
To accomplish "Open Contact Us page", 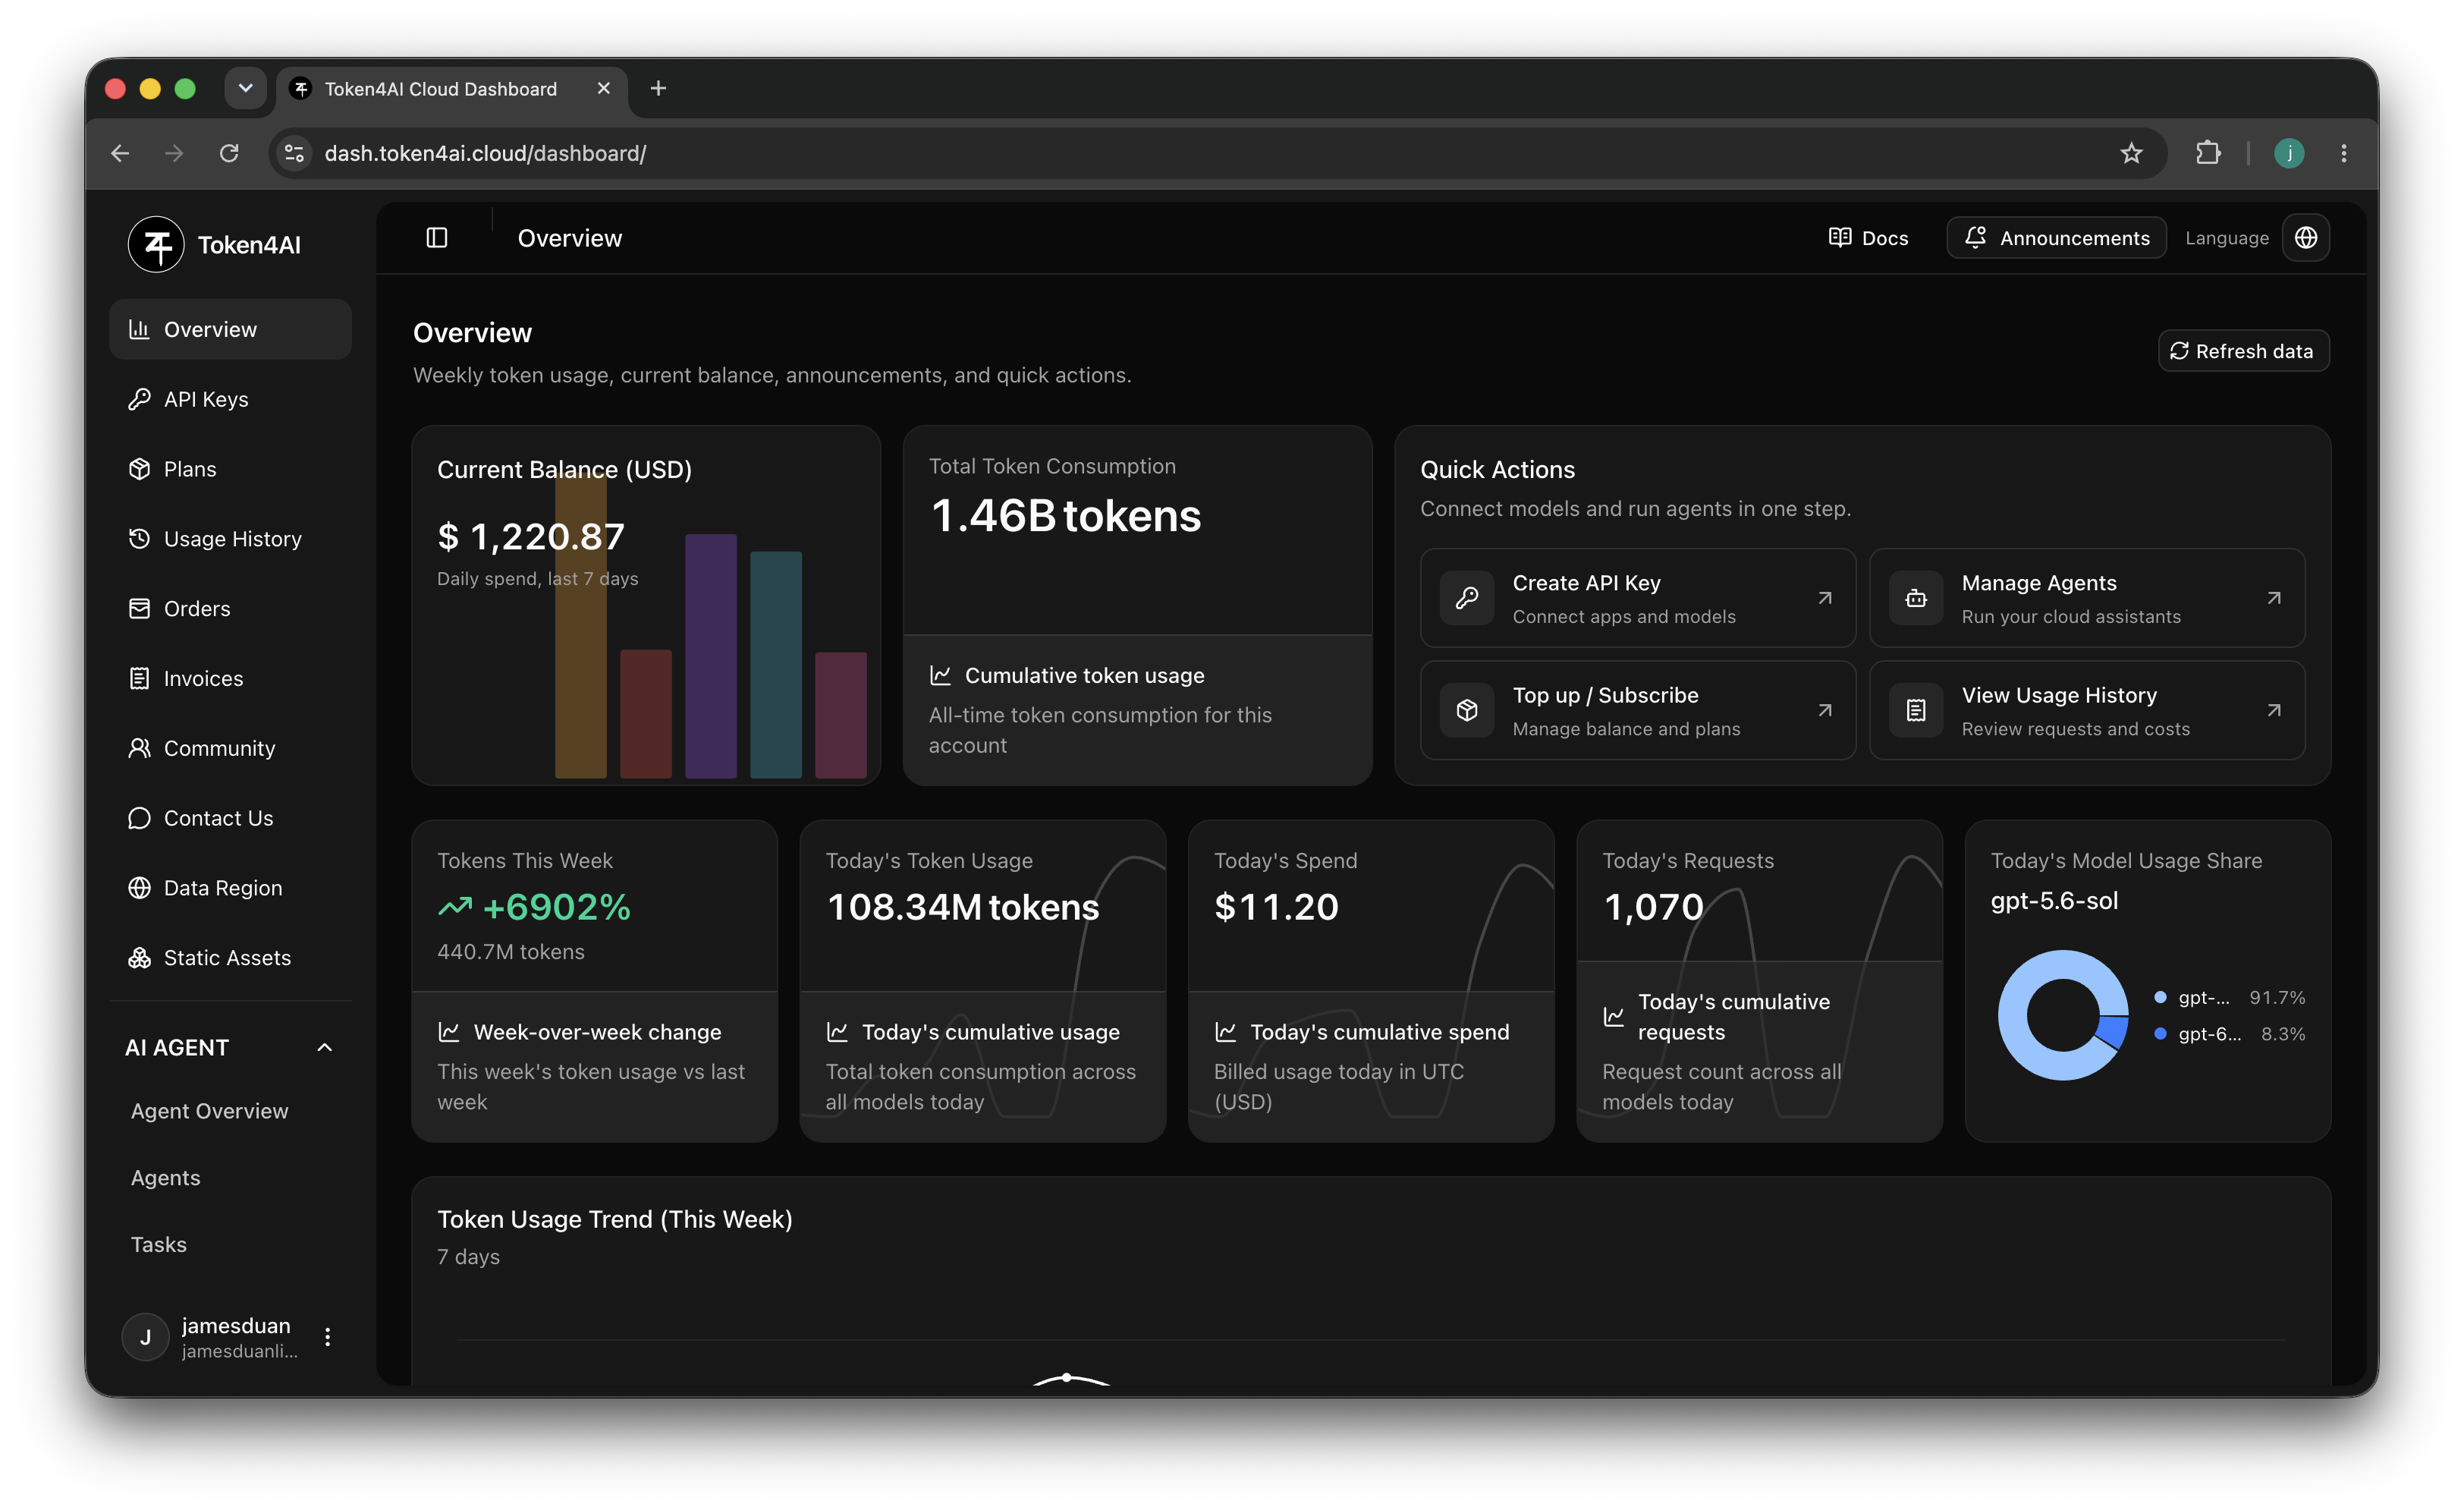I will (x=230, y=818).
